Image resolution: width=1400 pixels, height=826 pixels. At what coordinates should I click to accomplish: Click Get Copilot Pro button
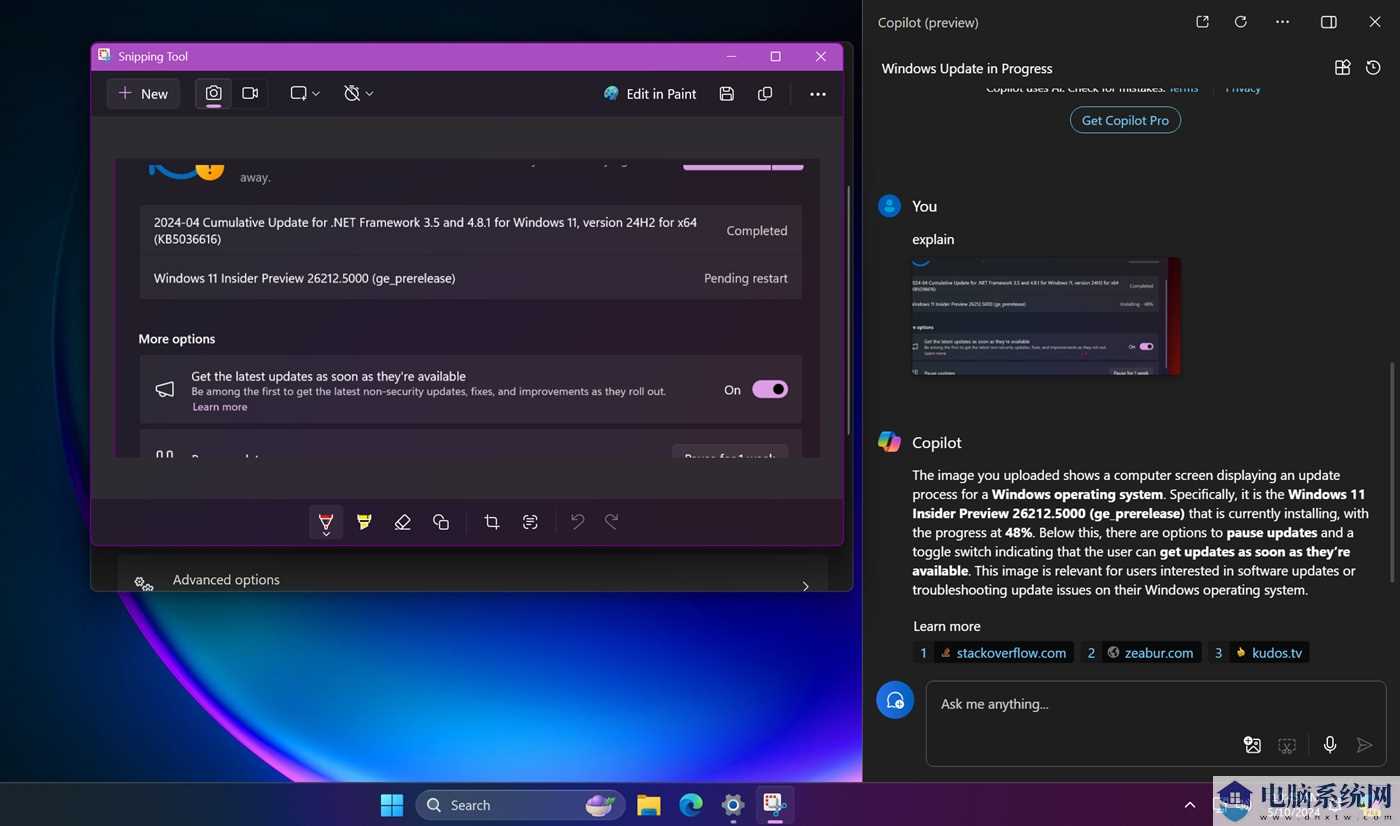click(x=1125, y=120)
